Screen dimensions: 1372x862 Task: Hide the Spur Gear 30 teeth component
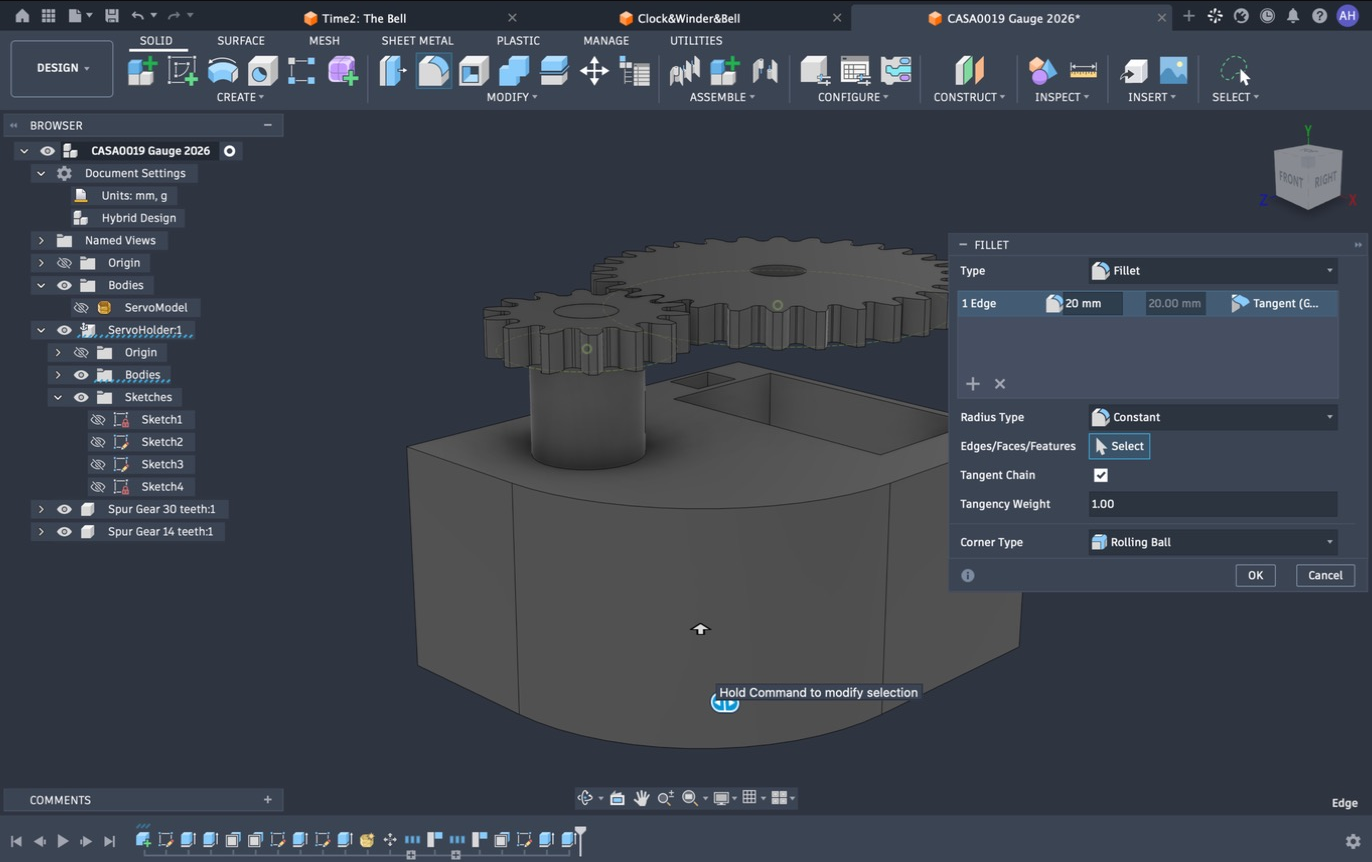[x=64, y=509]
